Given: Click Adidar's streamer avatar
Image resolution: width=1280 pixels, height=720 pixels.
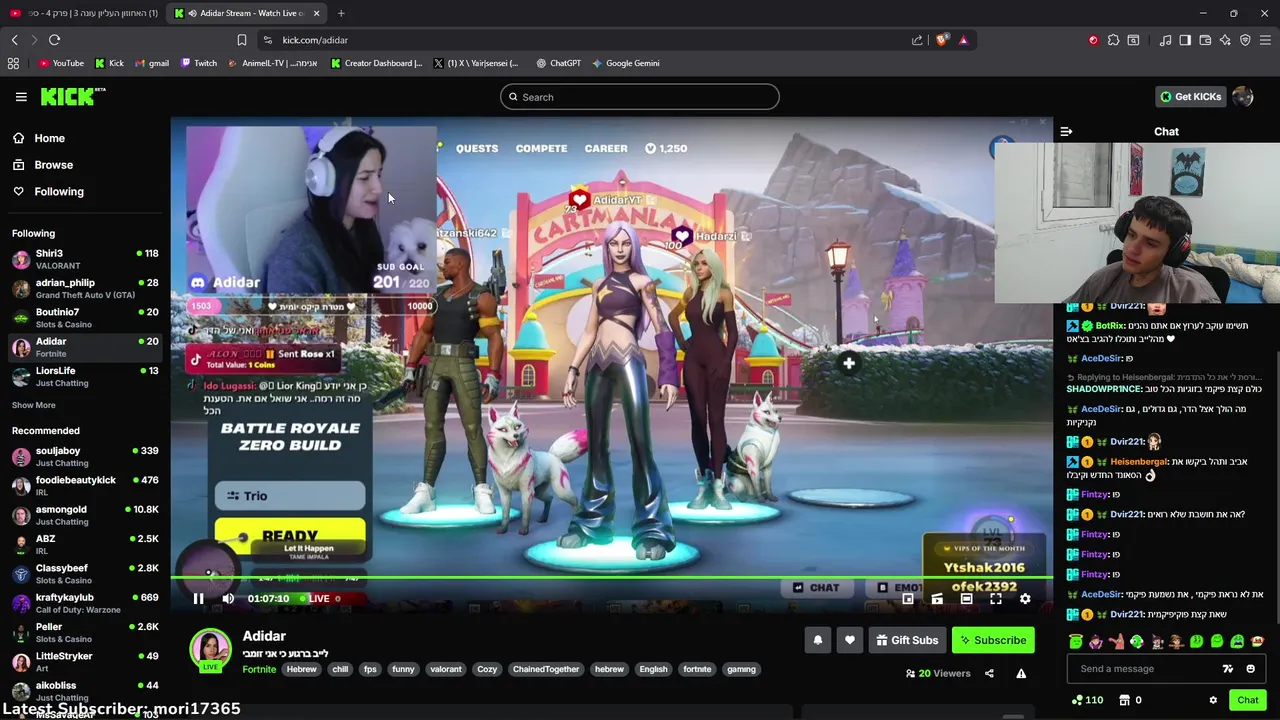Looking at the screenshot, I should click(x=211, y=648).
